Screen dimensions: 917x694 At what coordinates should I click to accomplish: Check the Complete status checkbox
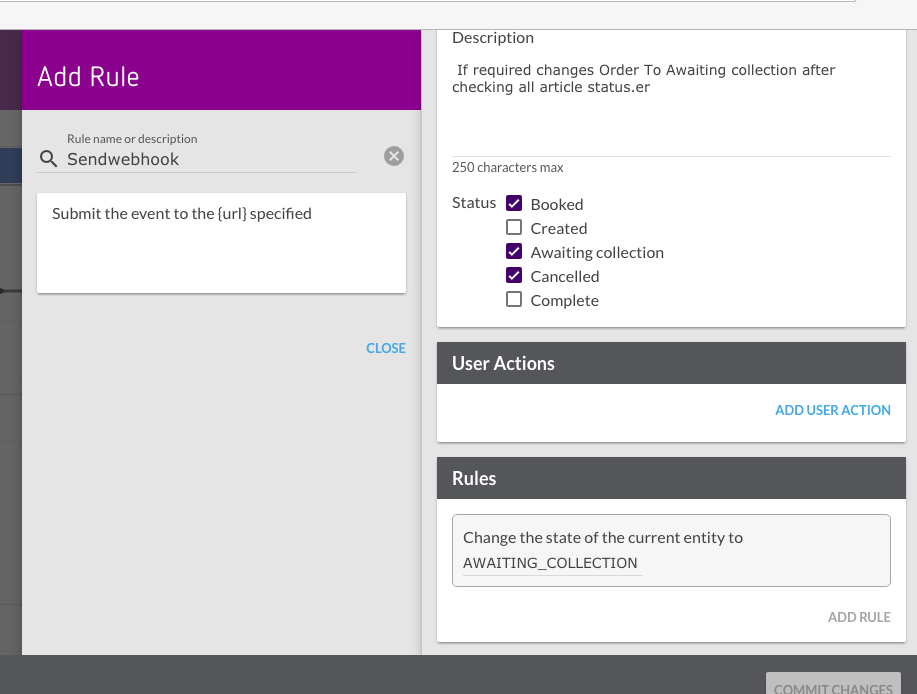point(514,300)
